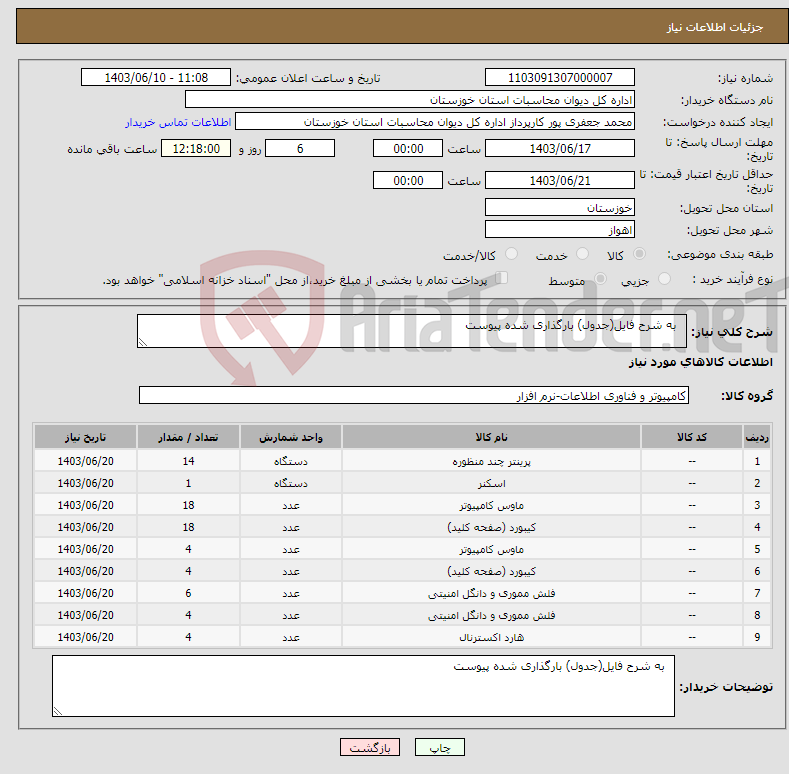Click the response deadline date 1403/06/17
The image size is (789, 774).
(560, 148)
